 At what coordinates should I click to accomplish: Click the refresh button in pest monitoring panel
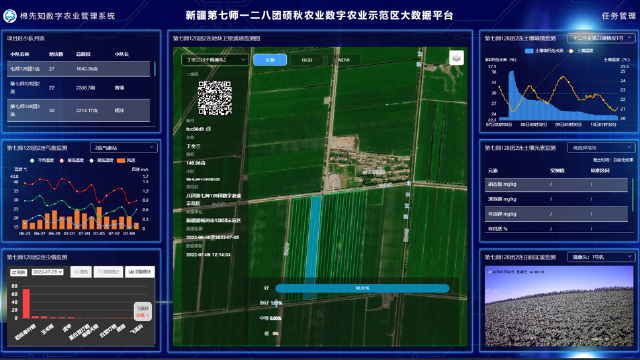pyautogui.click(x=18, y=272)
